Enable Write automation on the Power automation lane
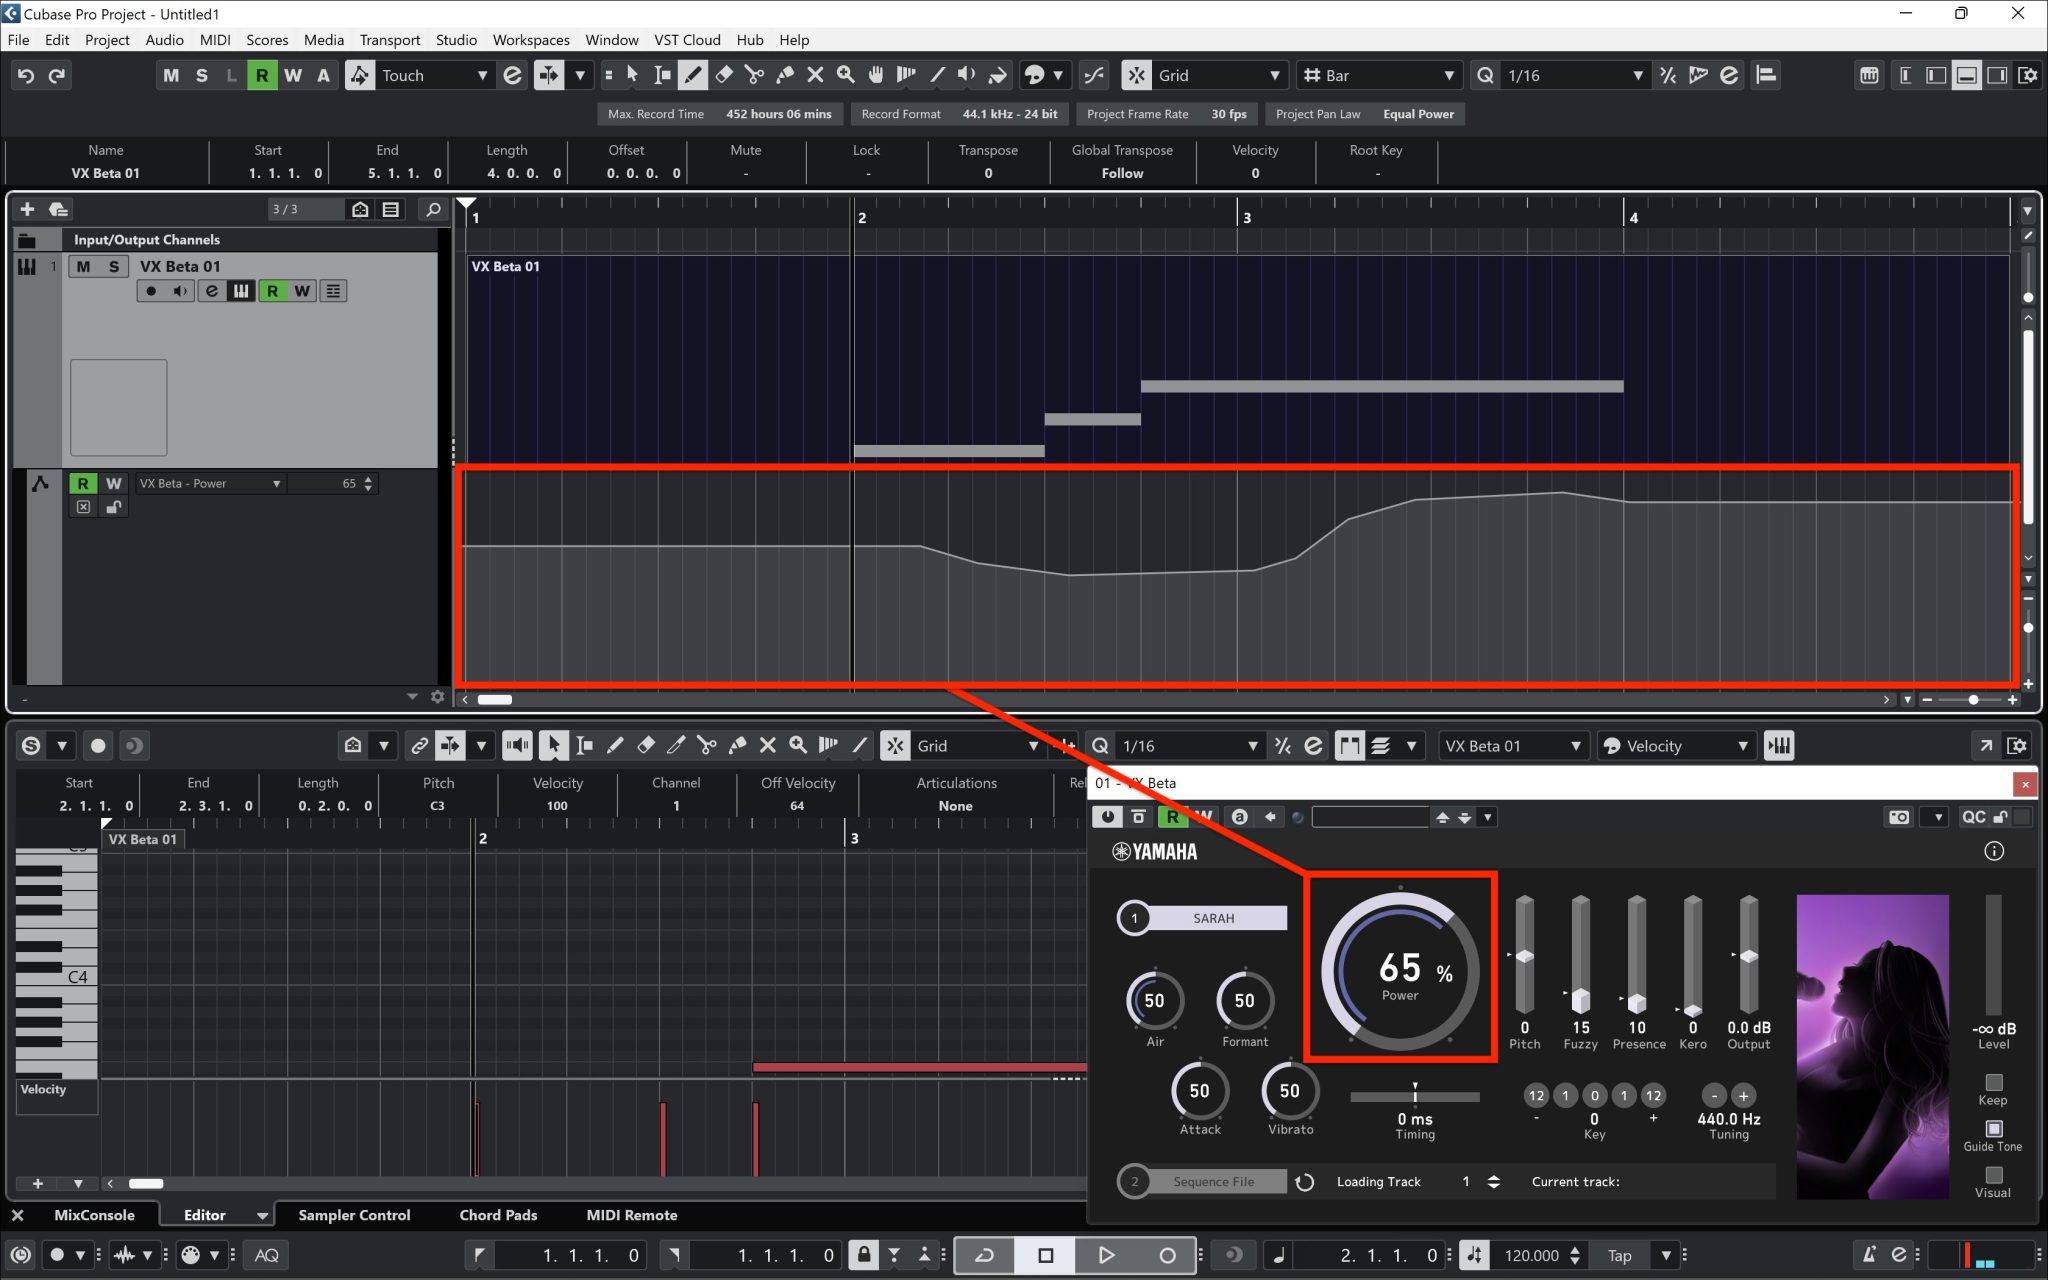 pos(113,483)
